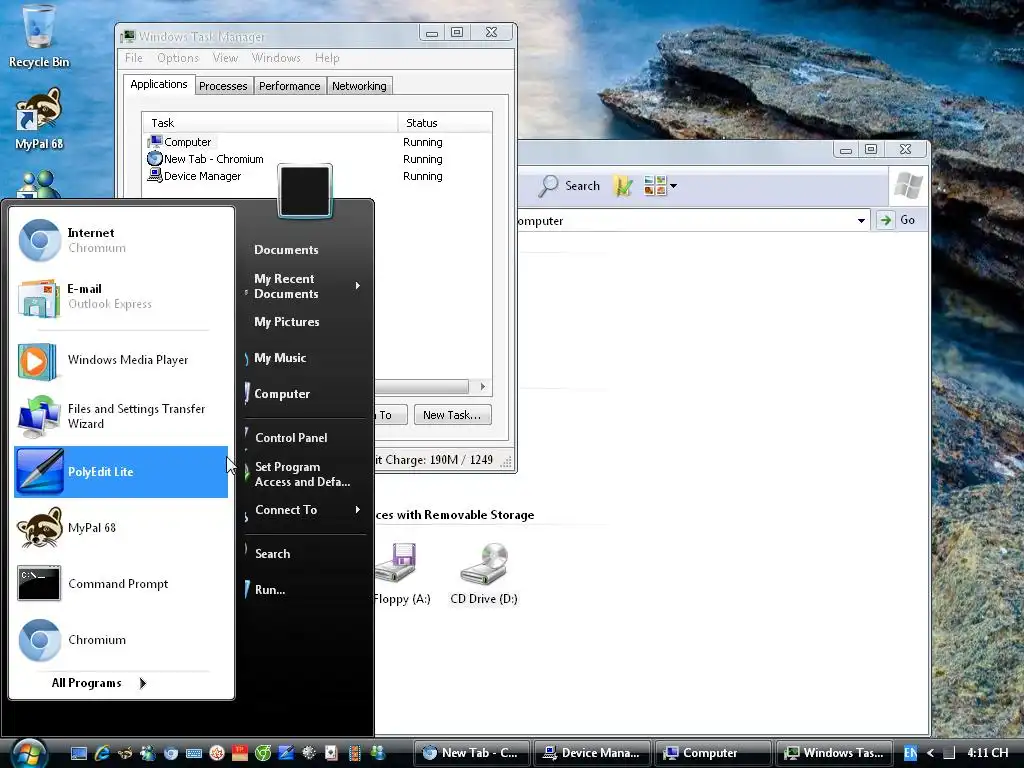Click the Windows logo in Computer window
Screen dimensions: 1024x768
[x=908, y=185]
